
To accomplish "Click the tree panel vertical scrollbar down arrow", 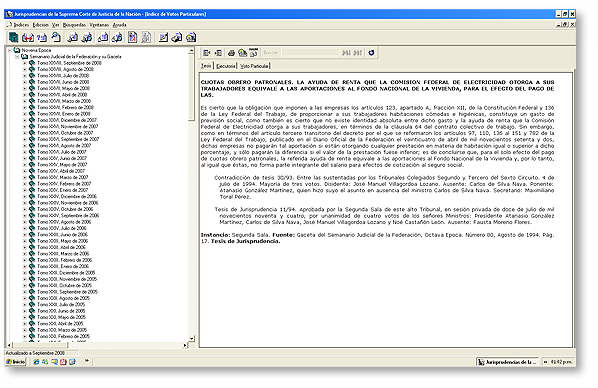I will pyautogui.click(x=191, y=338).
